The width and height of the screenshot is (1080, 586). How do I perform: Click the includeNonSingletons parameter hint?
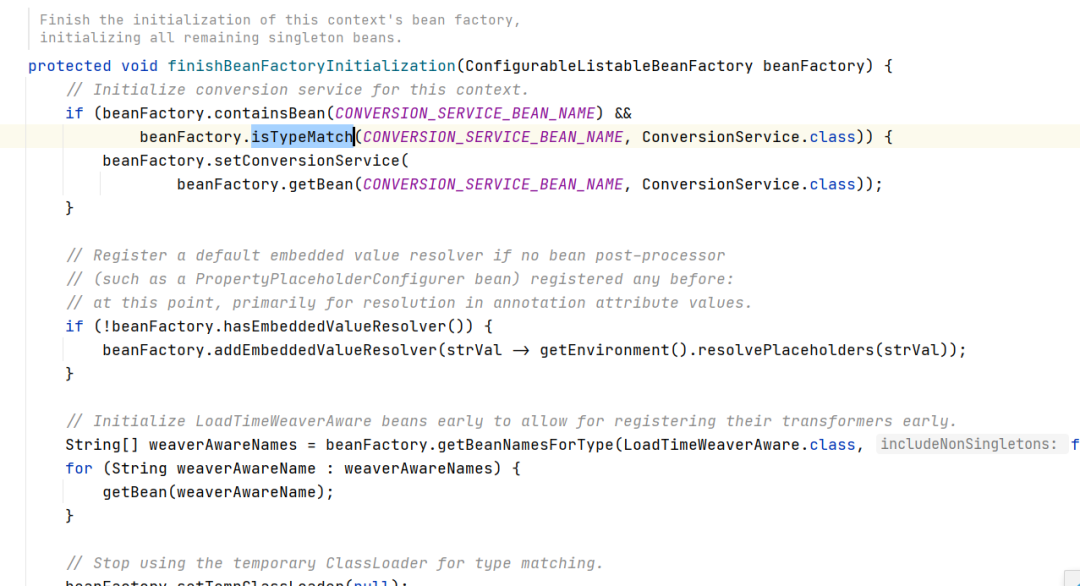click(968, 444)
